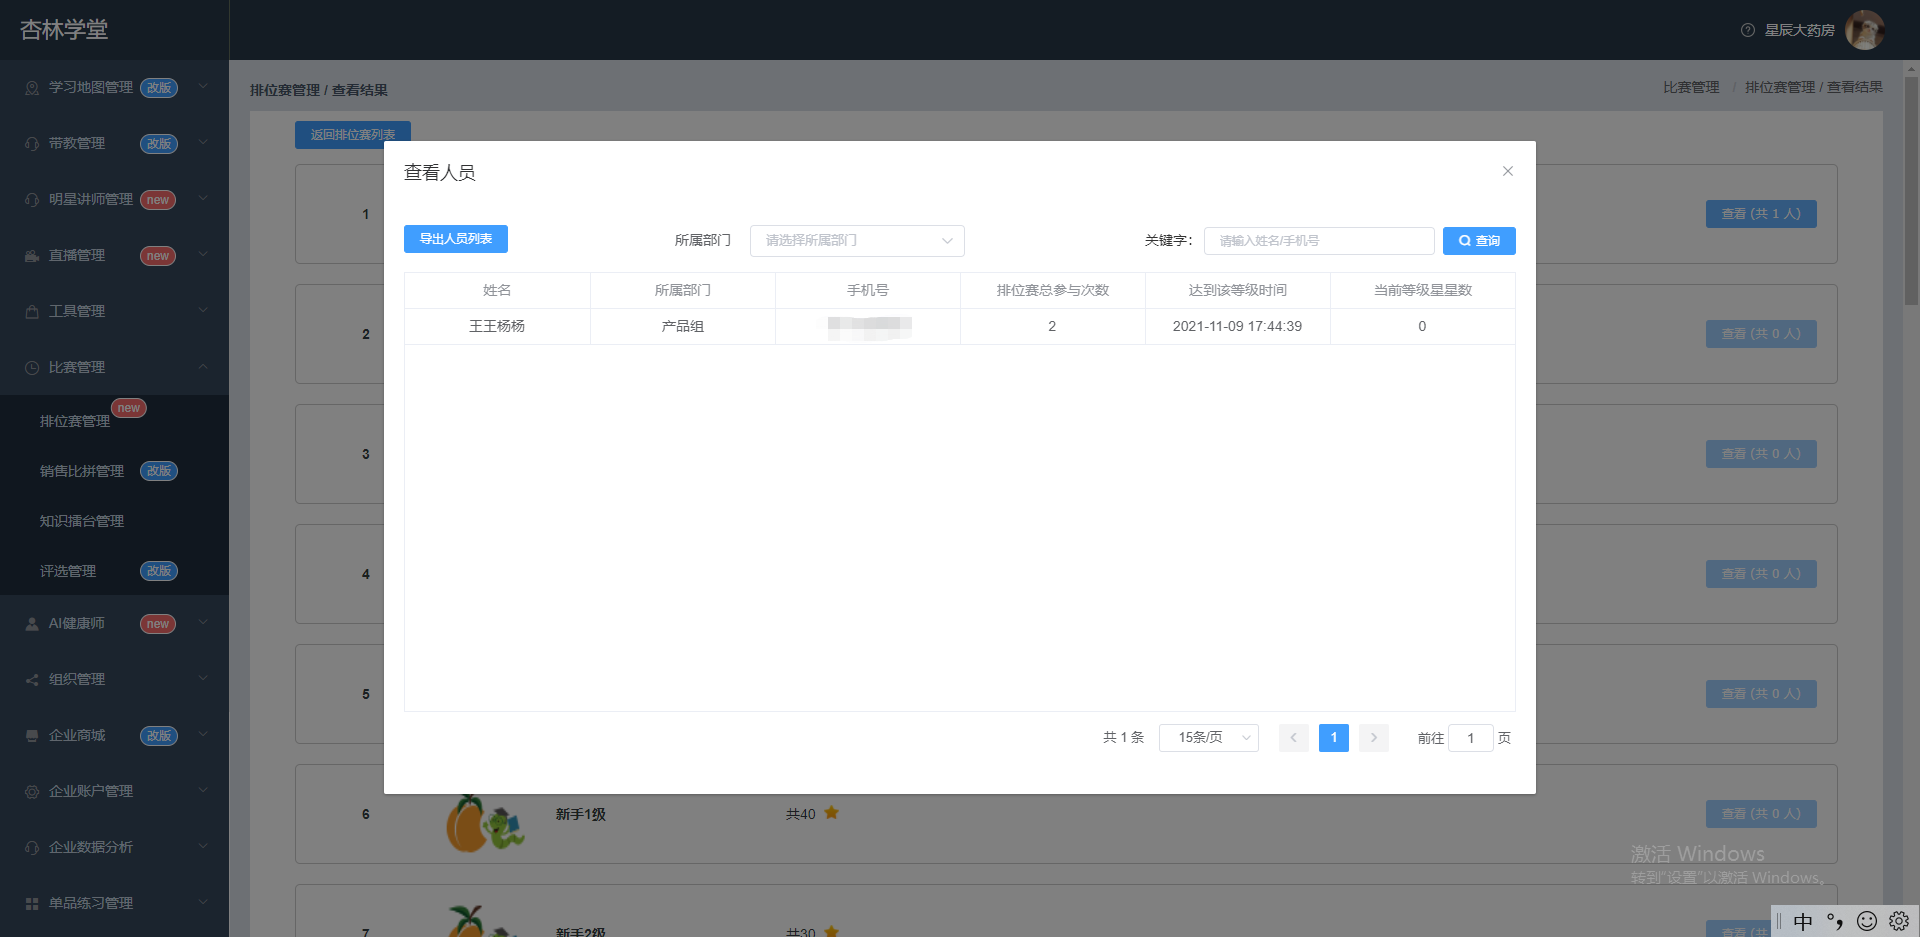Click the 学习地图管理 sidebar icon
The width and height of the screenshot is (1920, 937).
(32, 88)
